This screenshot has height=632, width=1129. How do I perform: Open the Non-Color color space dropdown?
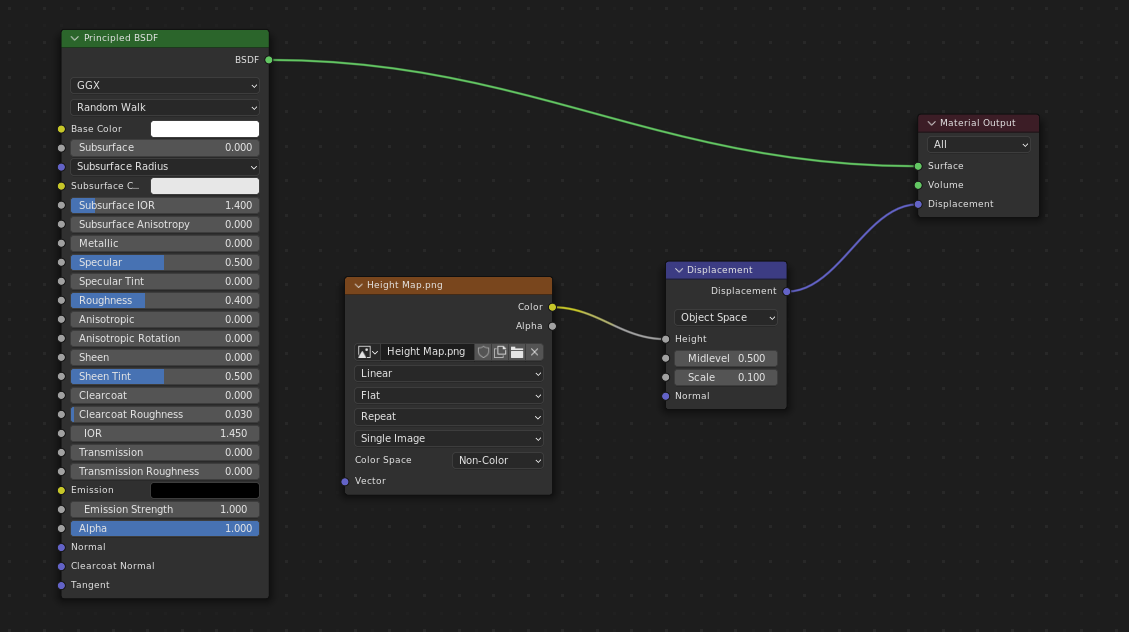click(x=498, y=461)
